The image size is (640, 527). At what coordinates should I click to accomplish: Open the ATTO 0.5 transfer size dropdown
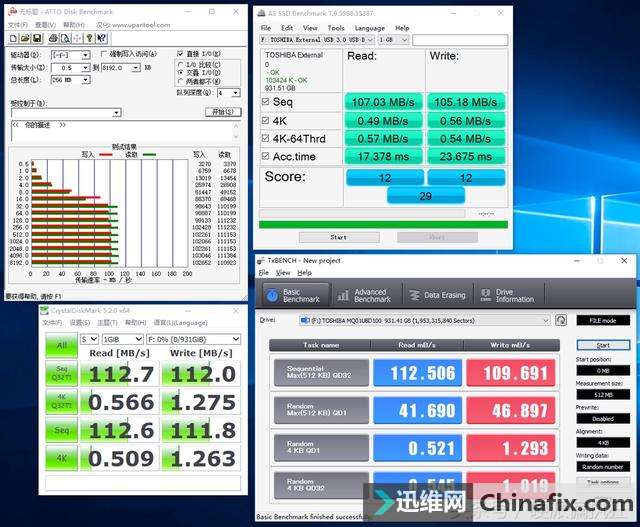[85, 67]
